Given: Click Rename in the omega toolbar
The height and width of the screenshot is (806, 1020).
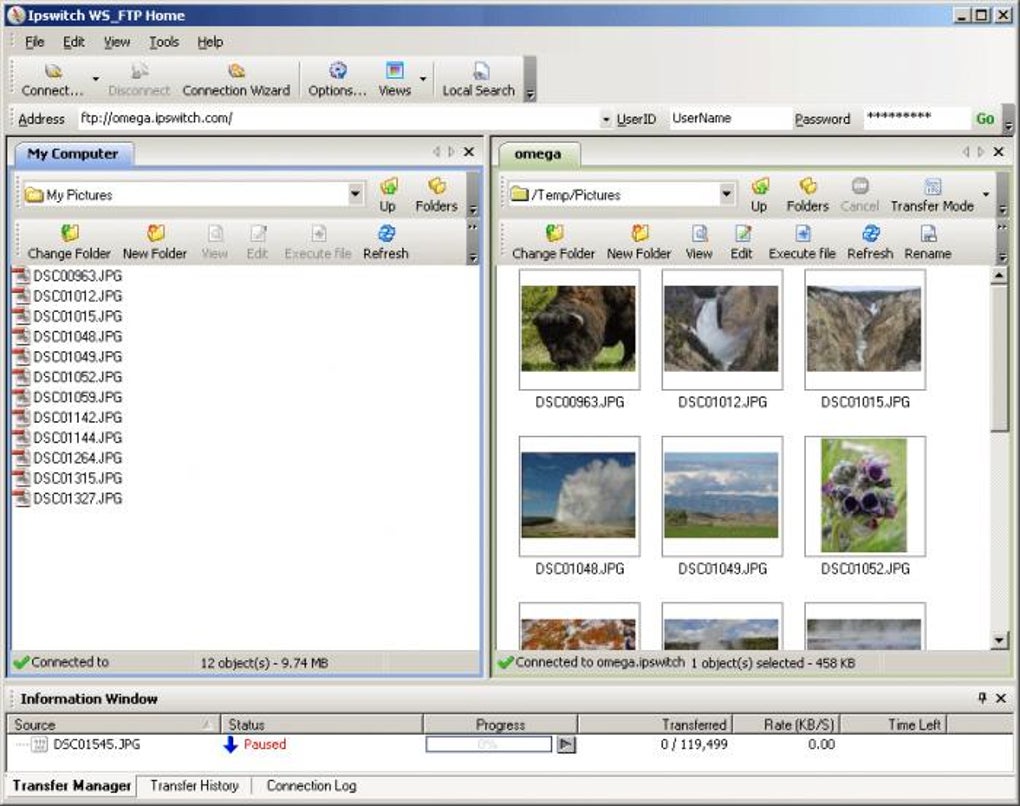Looking at the screenshot, I should click(927, 242).
